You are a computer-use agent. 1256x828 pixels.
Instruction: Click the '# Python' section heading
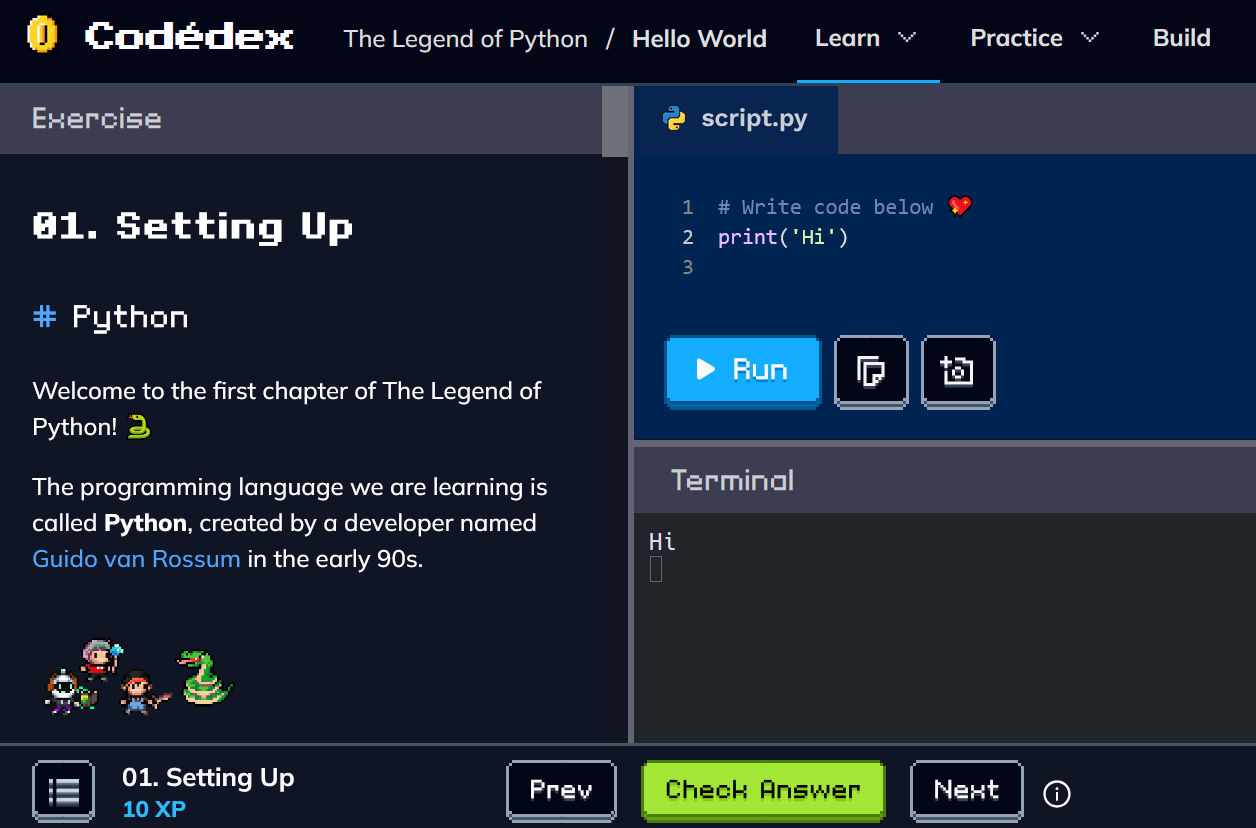tap(111, 318)
